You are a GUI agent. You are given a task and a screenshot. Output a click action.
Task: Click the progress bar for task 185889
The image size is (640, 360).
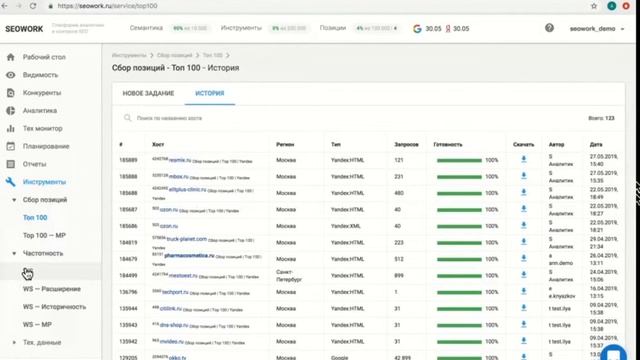point(459,160)
